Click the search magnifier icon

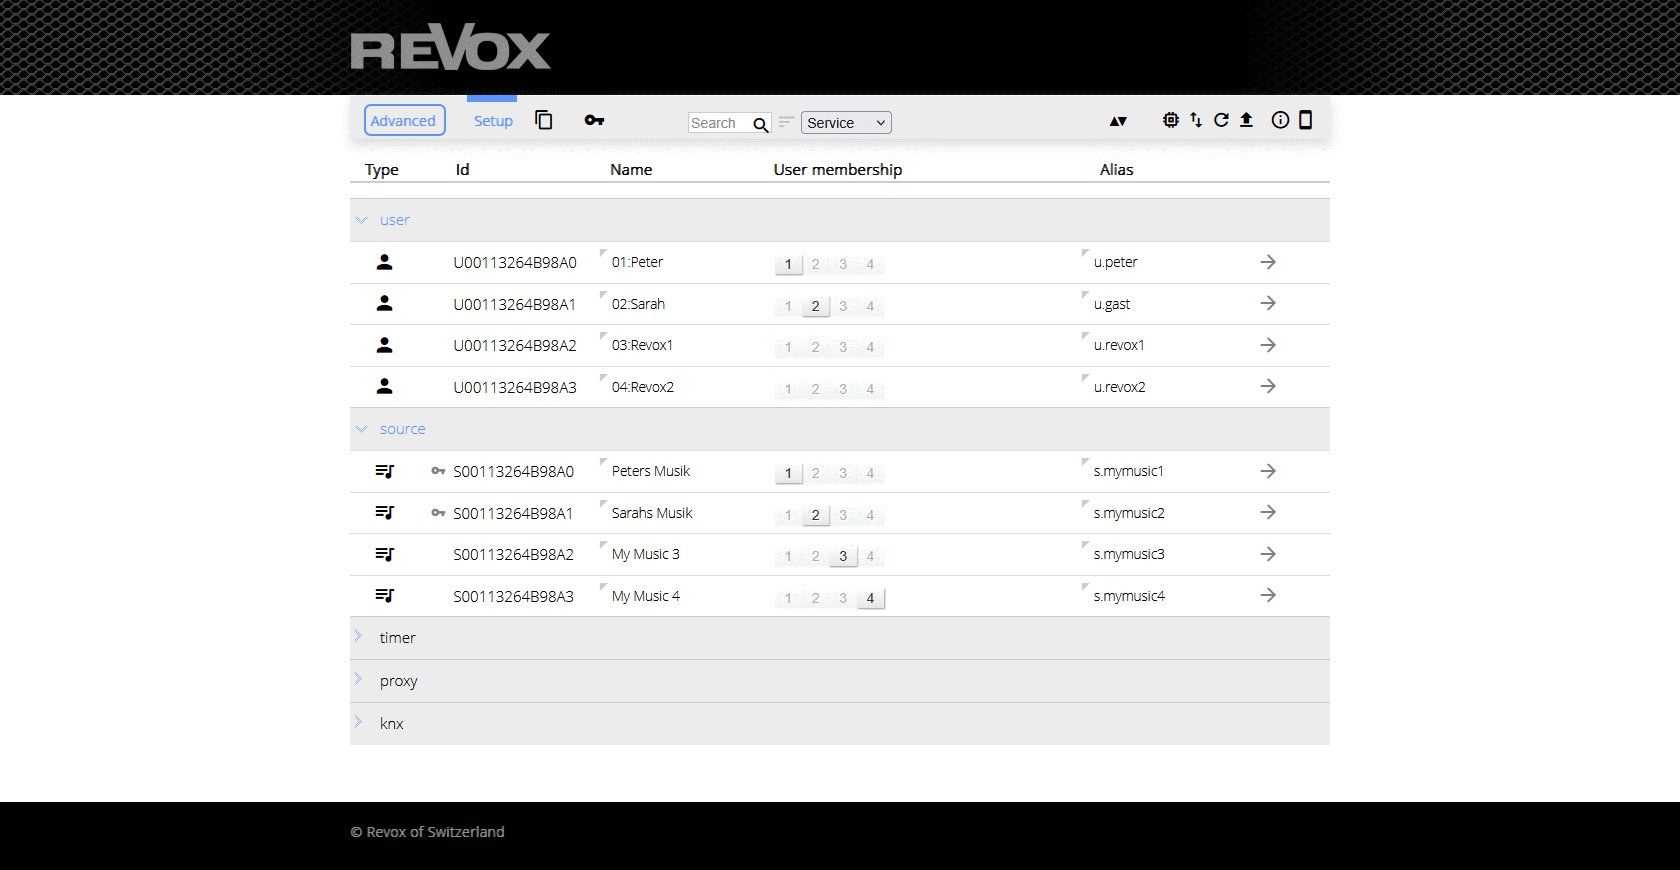[761, 124]
